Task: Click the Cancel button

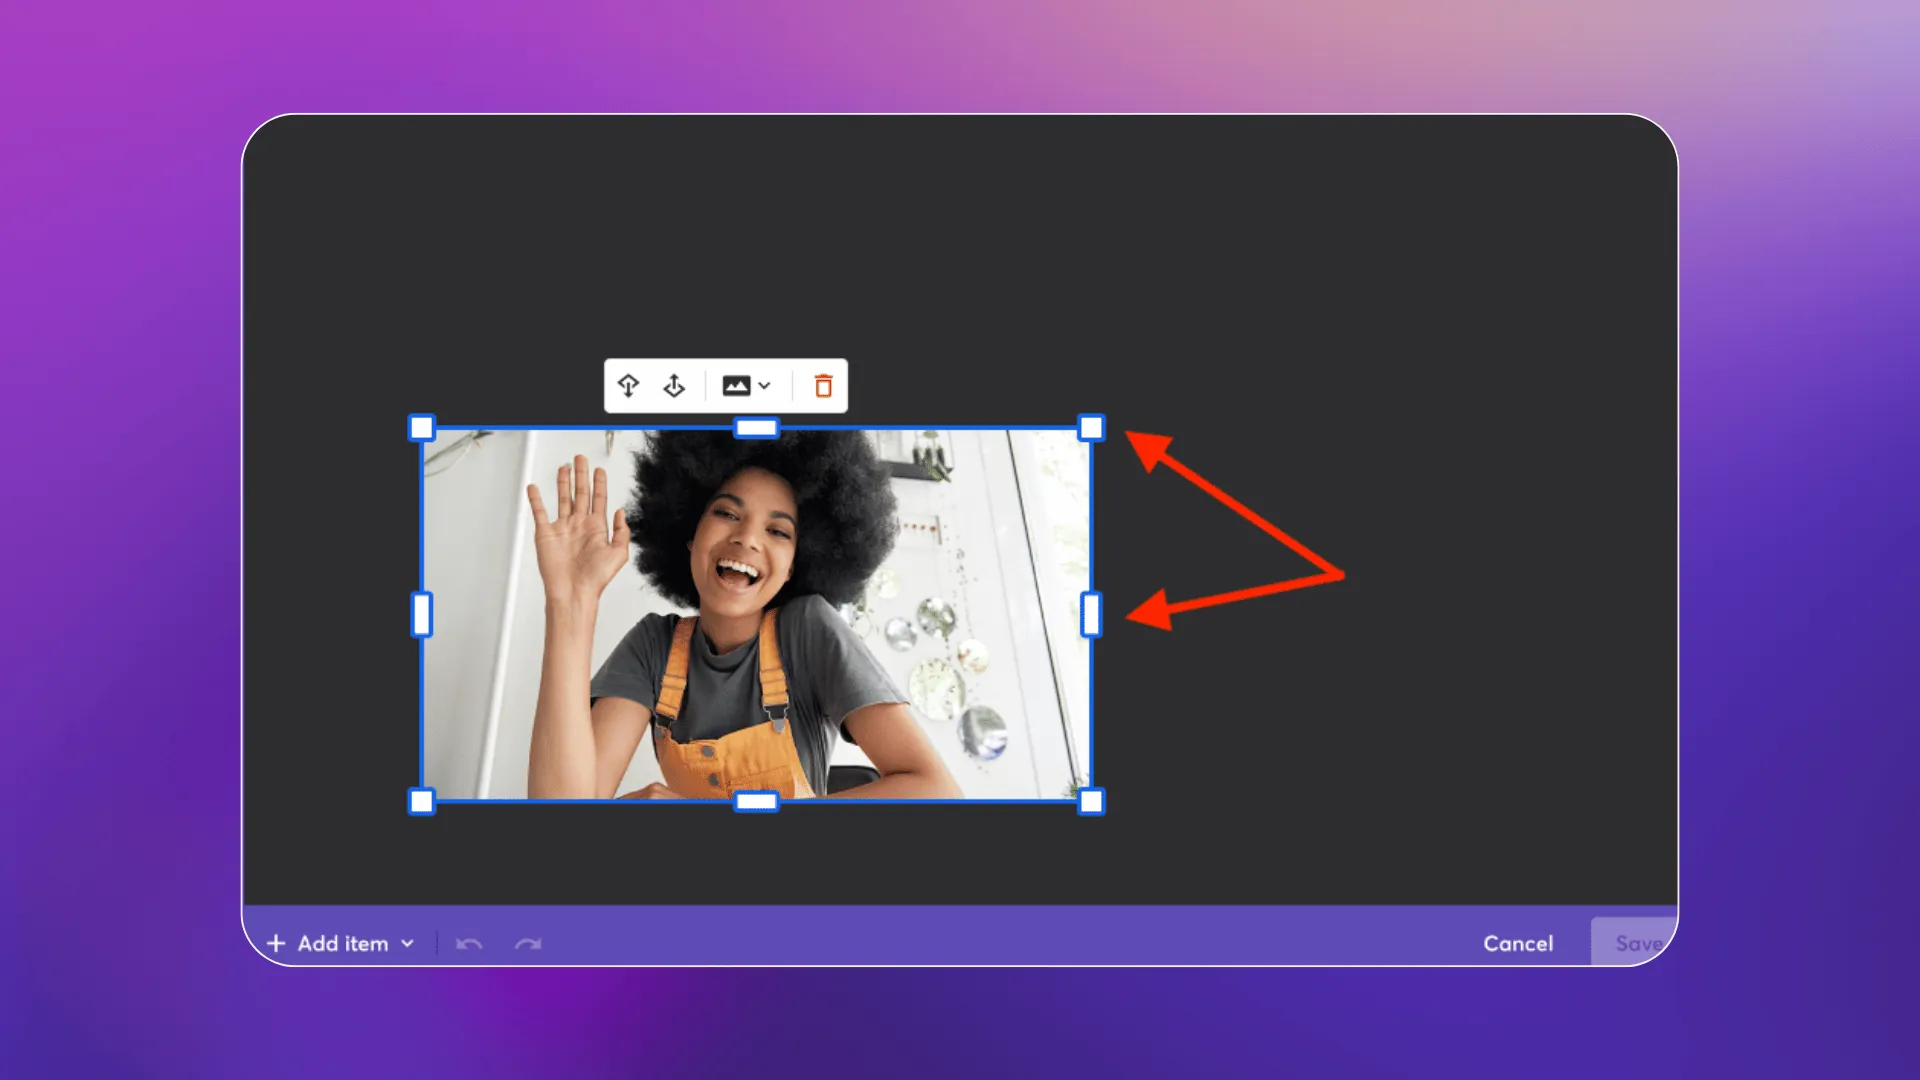Action: click(x=1518, y=943)
